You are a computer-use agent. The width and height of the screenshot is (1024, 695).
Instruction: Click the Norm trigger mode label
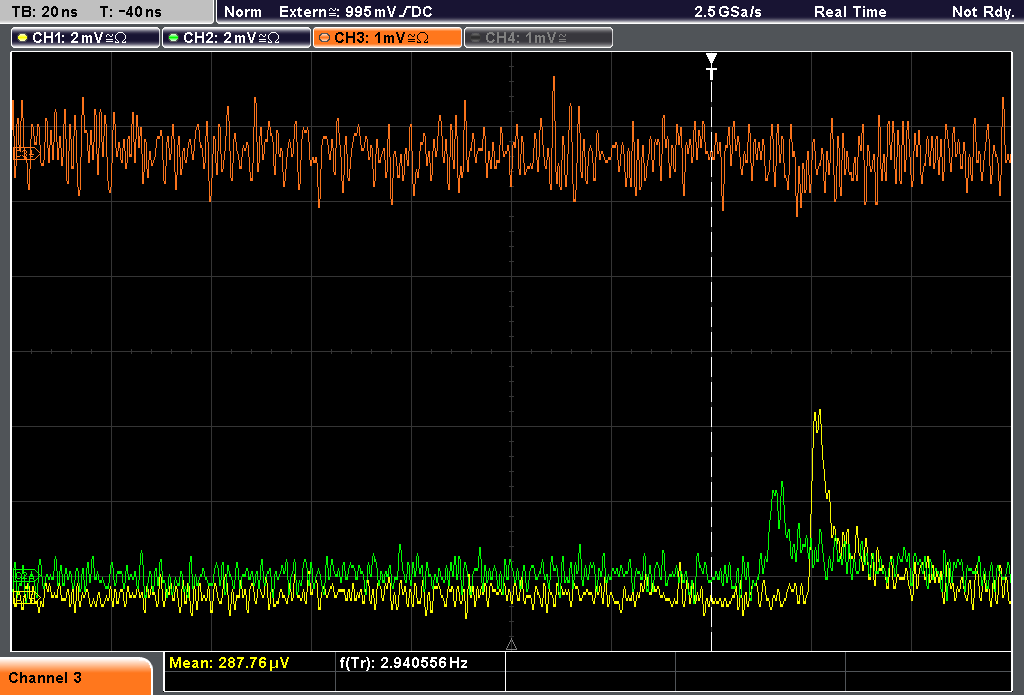pos(242,12)
